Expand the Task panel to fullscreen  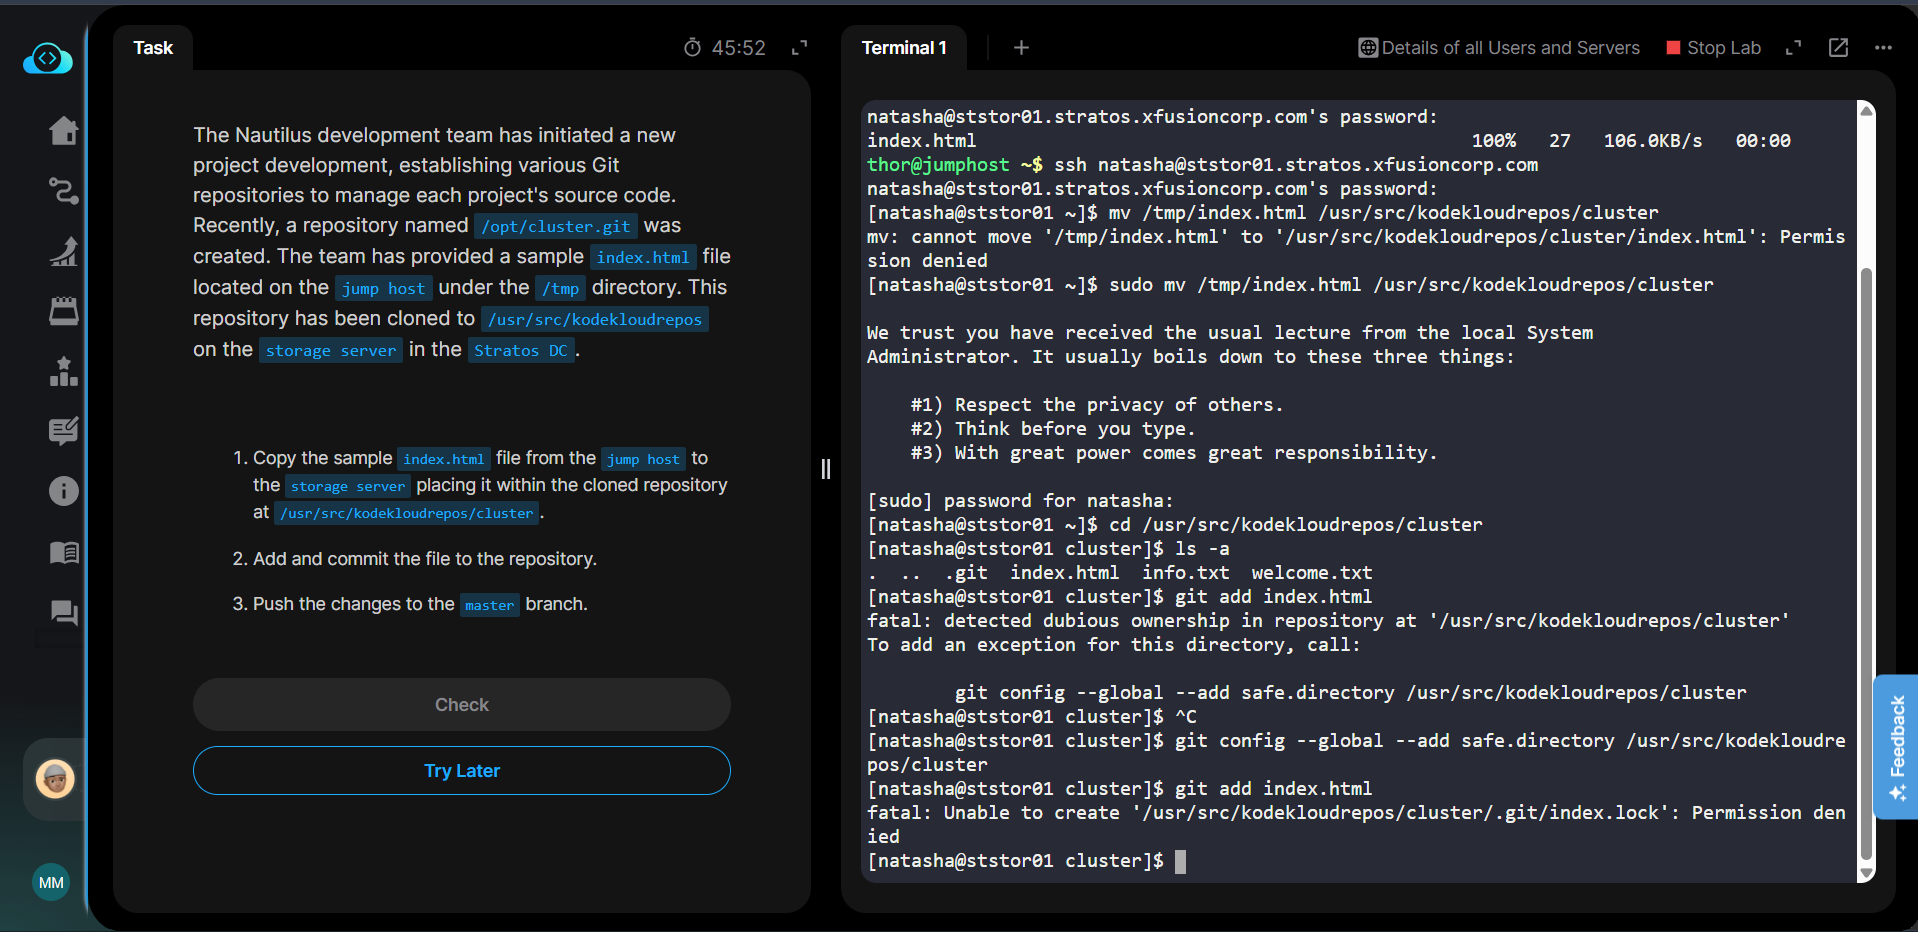[799, 48]
